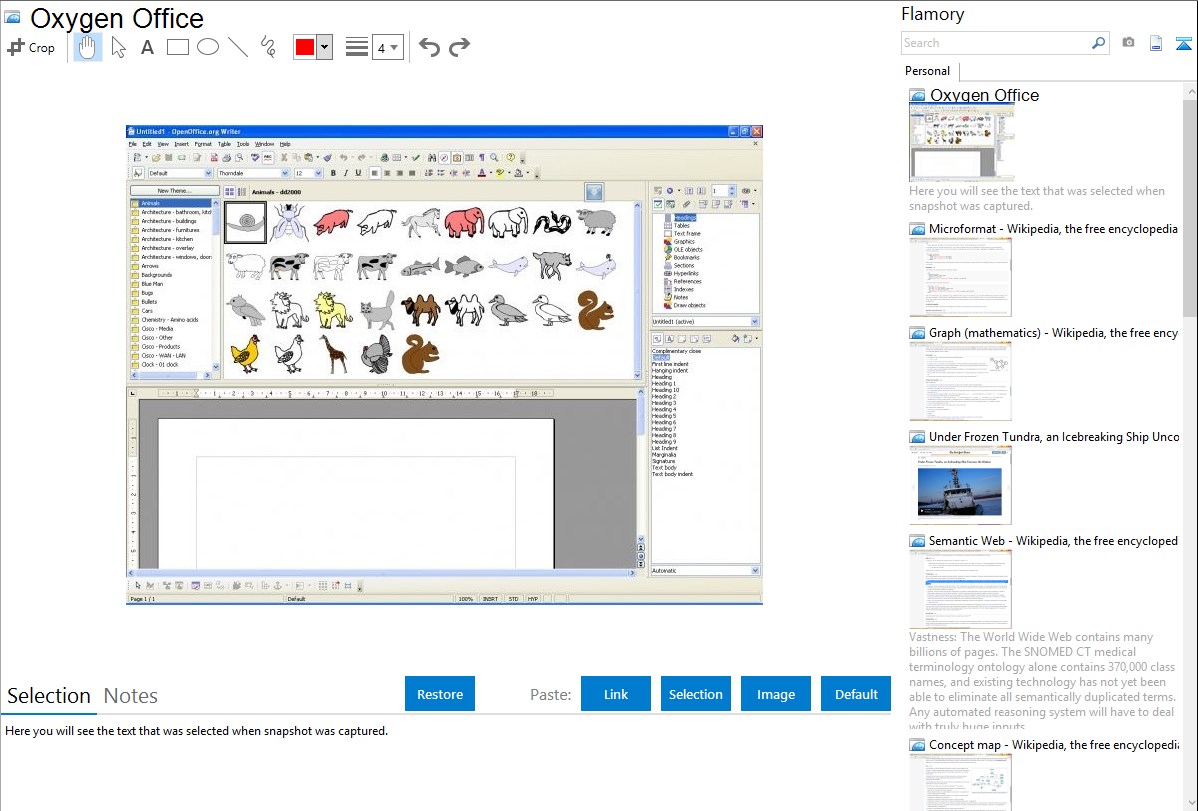Screen dimensions: 1198x811
Task: Select the straight line tool
Action: point(238,47)
